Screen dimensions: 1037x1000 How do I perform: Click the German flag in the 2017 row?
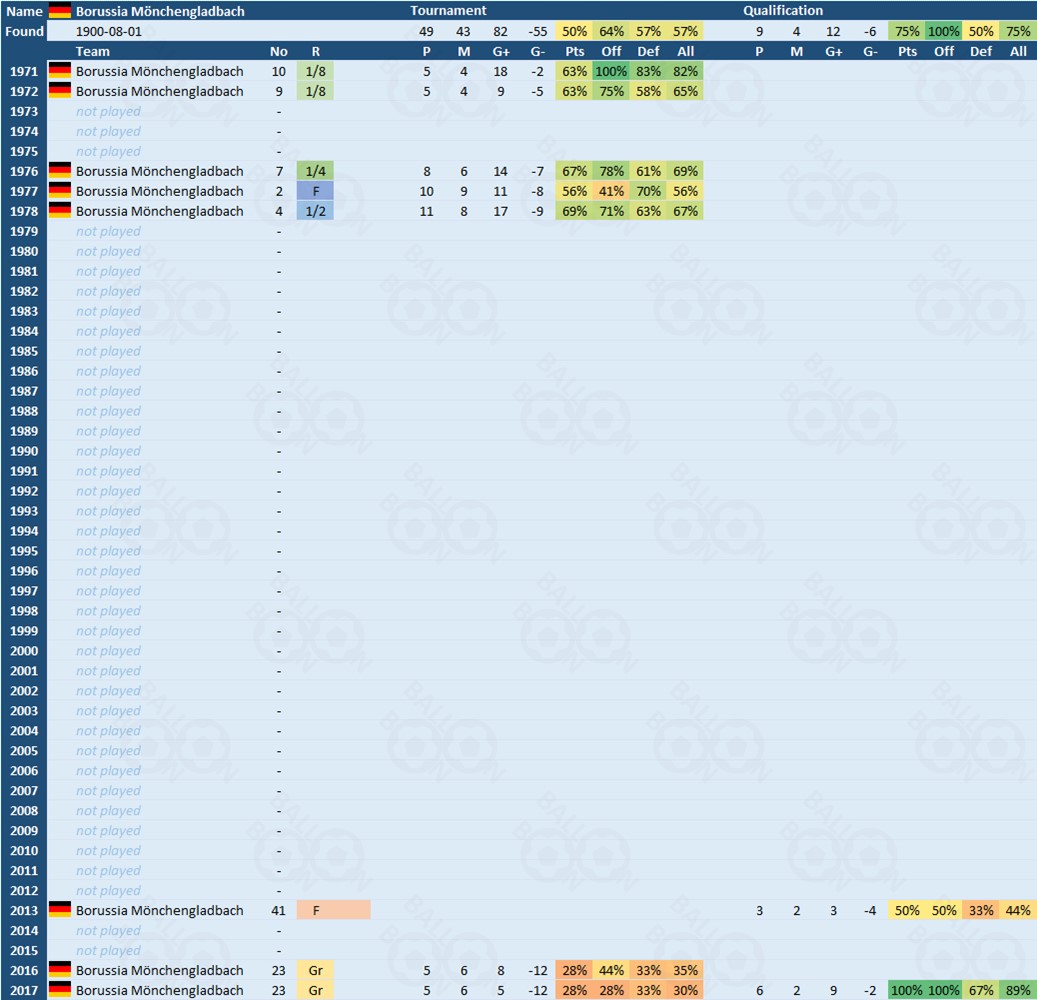point(60,990)
